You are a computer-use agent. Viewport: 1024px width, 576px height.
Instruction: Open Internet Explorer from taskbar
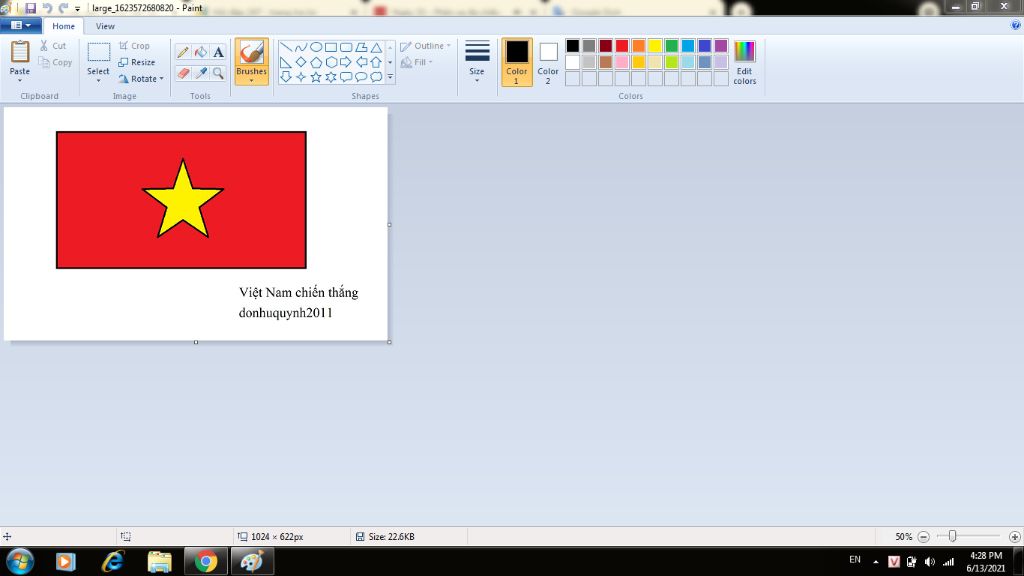tap(113, 562)
